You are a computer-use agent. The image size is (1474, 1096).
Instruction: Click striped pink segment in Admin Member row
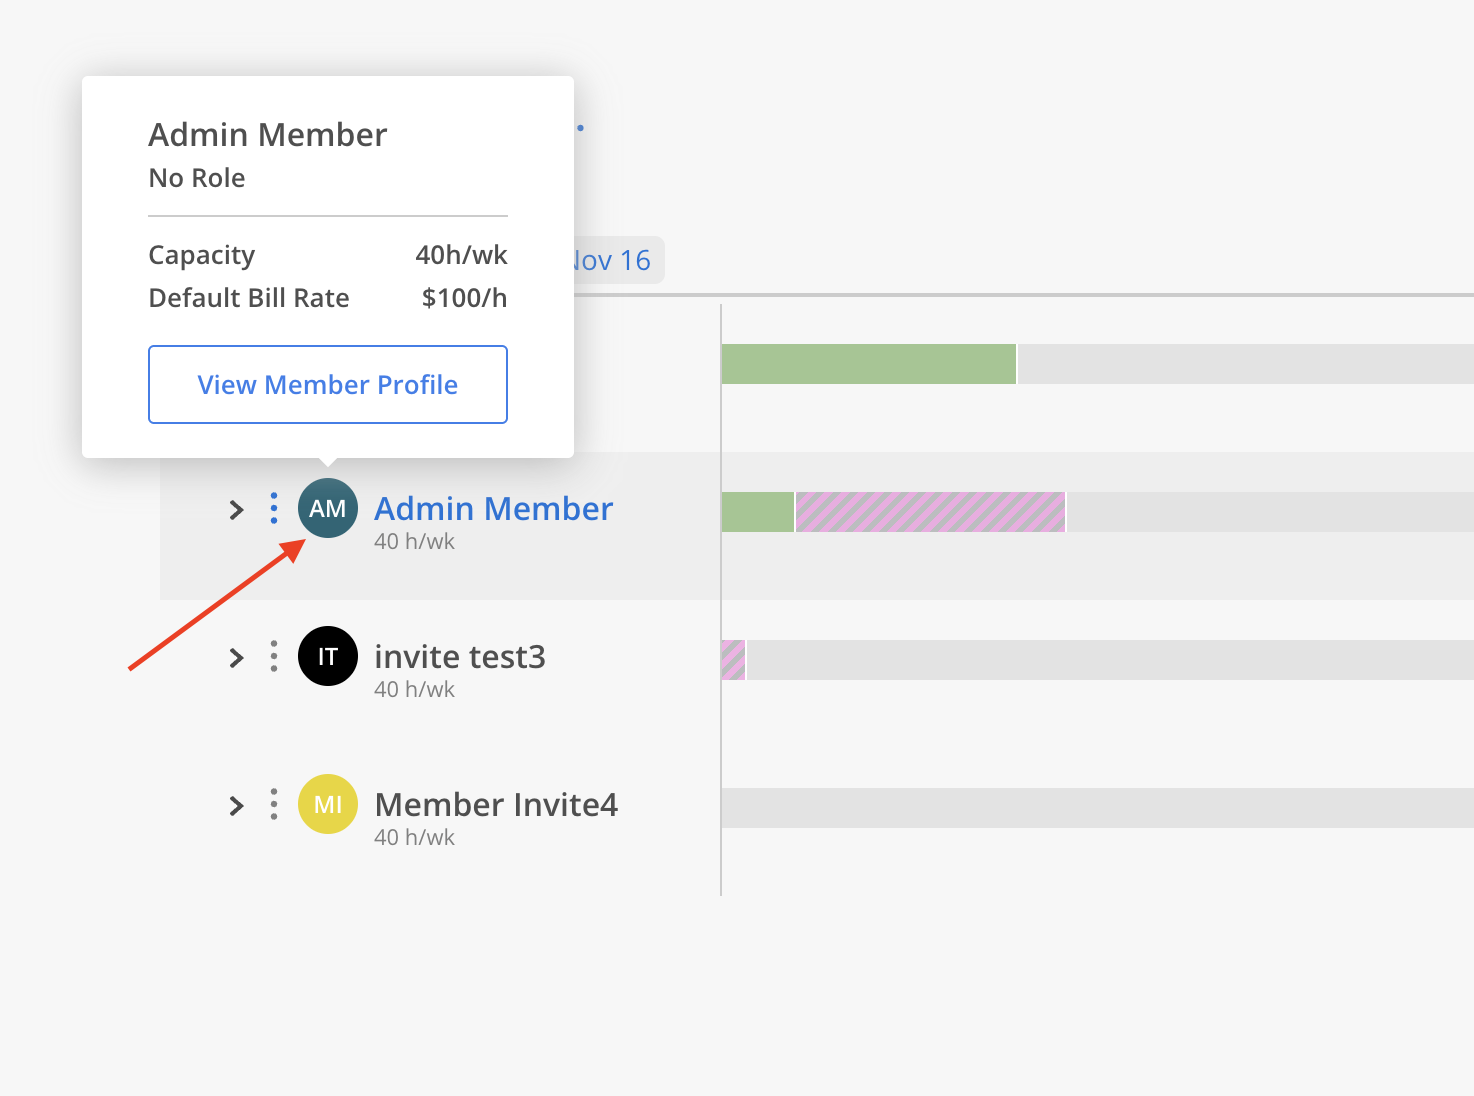point(930,512)
